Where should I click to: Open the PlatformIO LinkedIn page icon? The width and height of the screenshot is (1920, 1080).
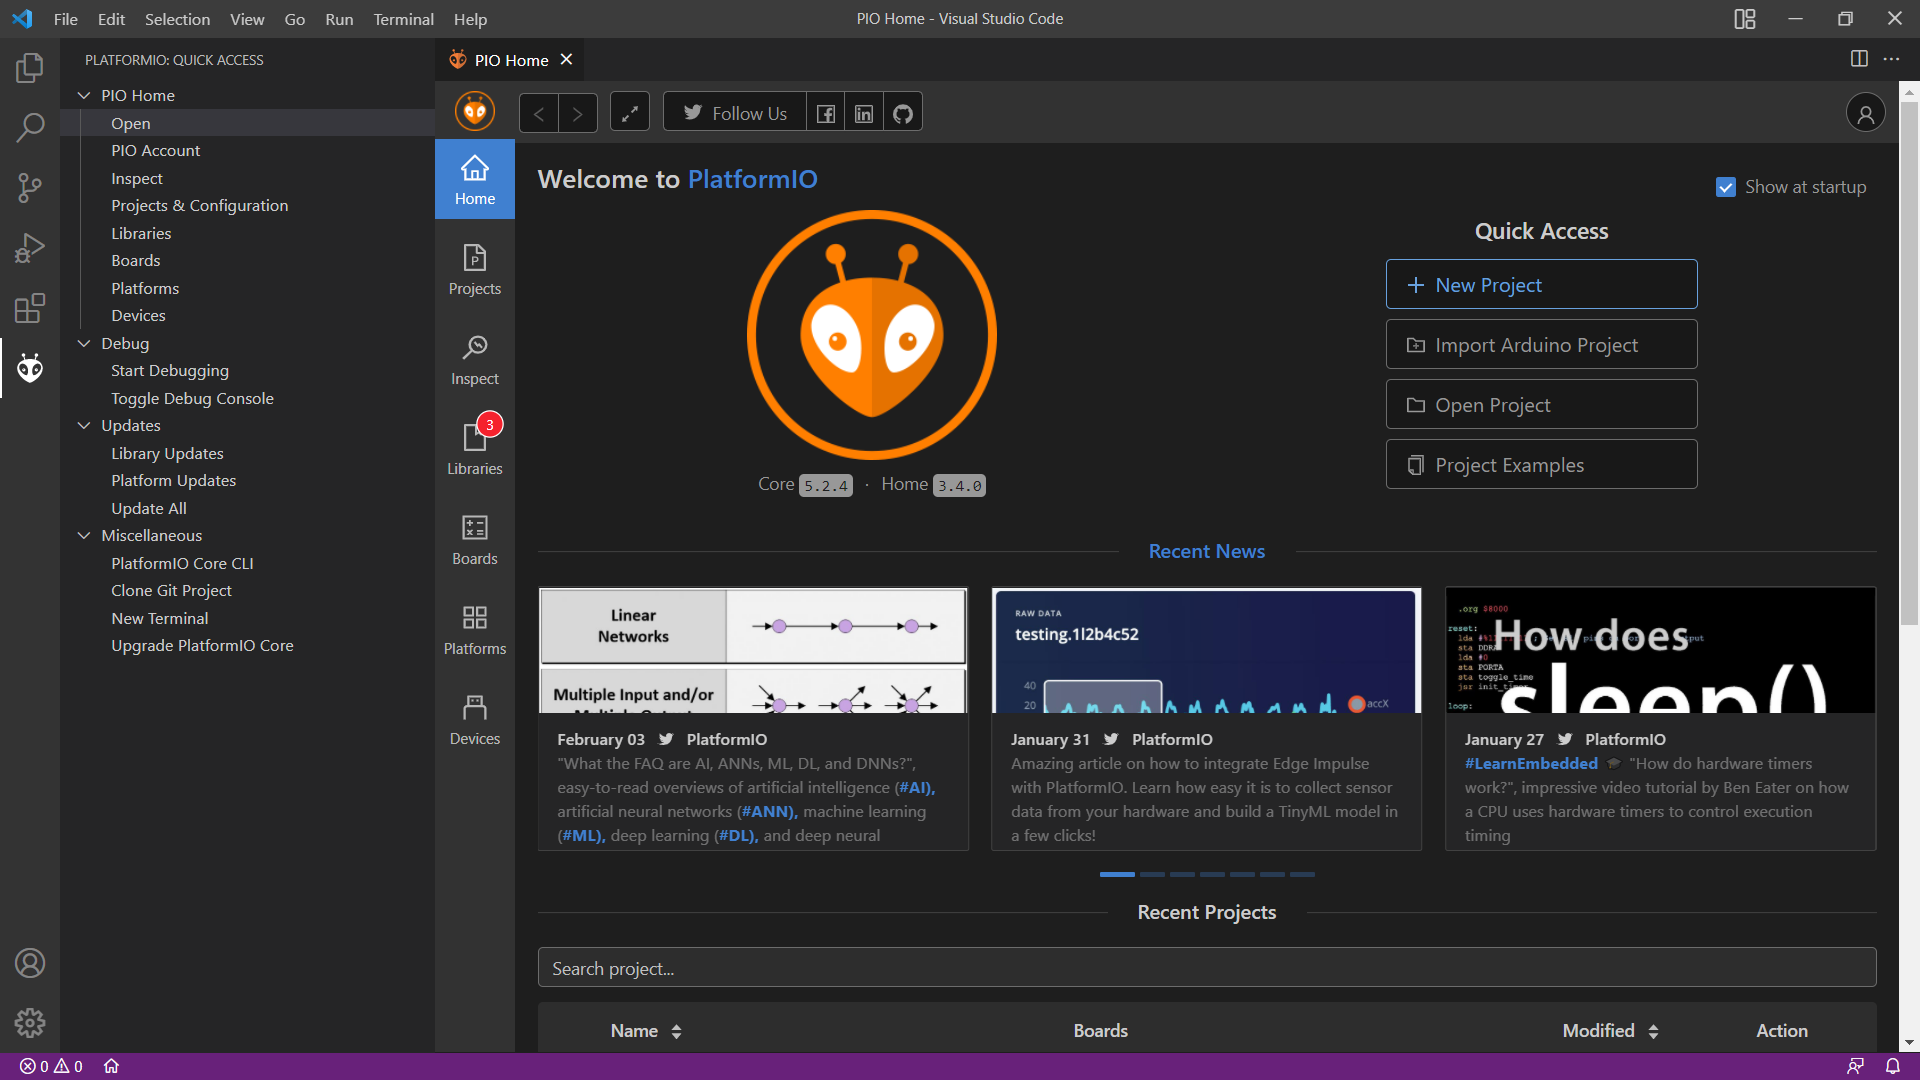coord(864,113)
